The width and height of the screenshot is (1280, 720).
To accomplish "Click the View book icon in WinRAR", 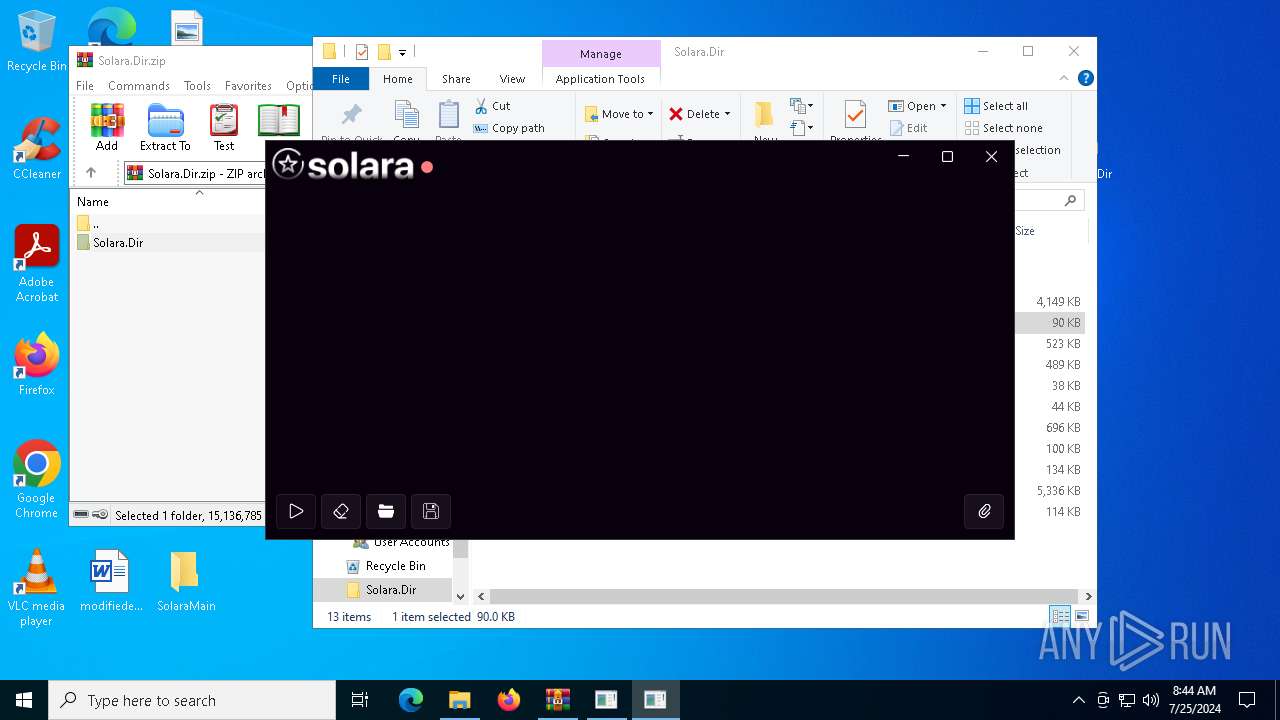I will 278,120.
